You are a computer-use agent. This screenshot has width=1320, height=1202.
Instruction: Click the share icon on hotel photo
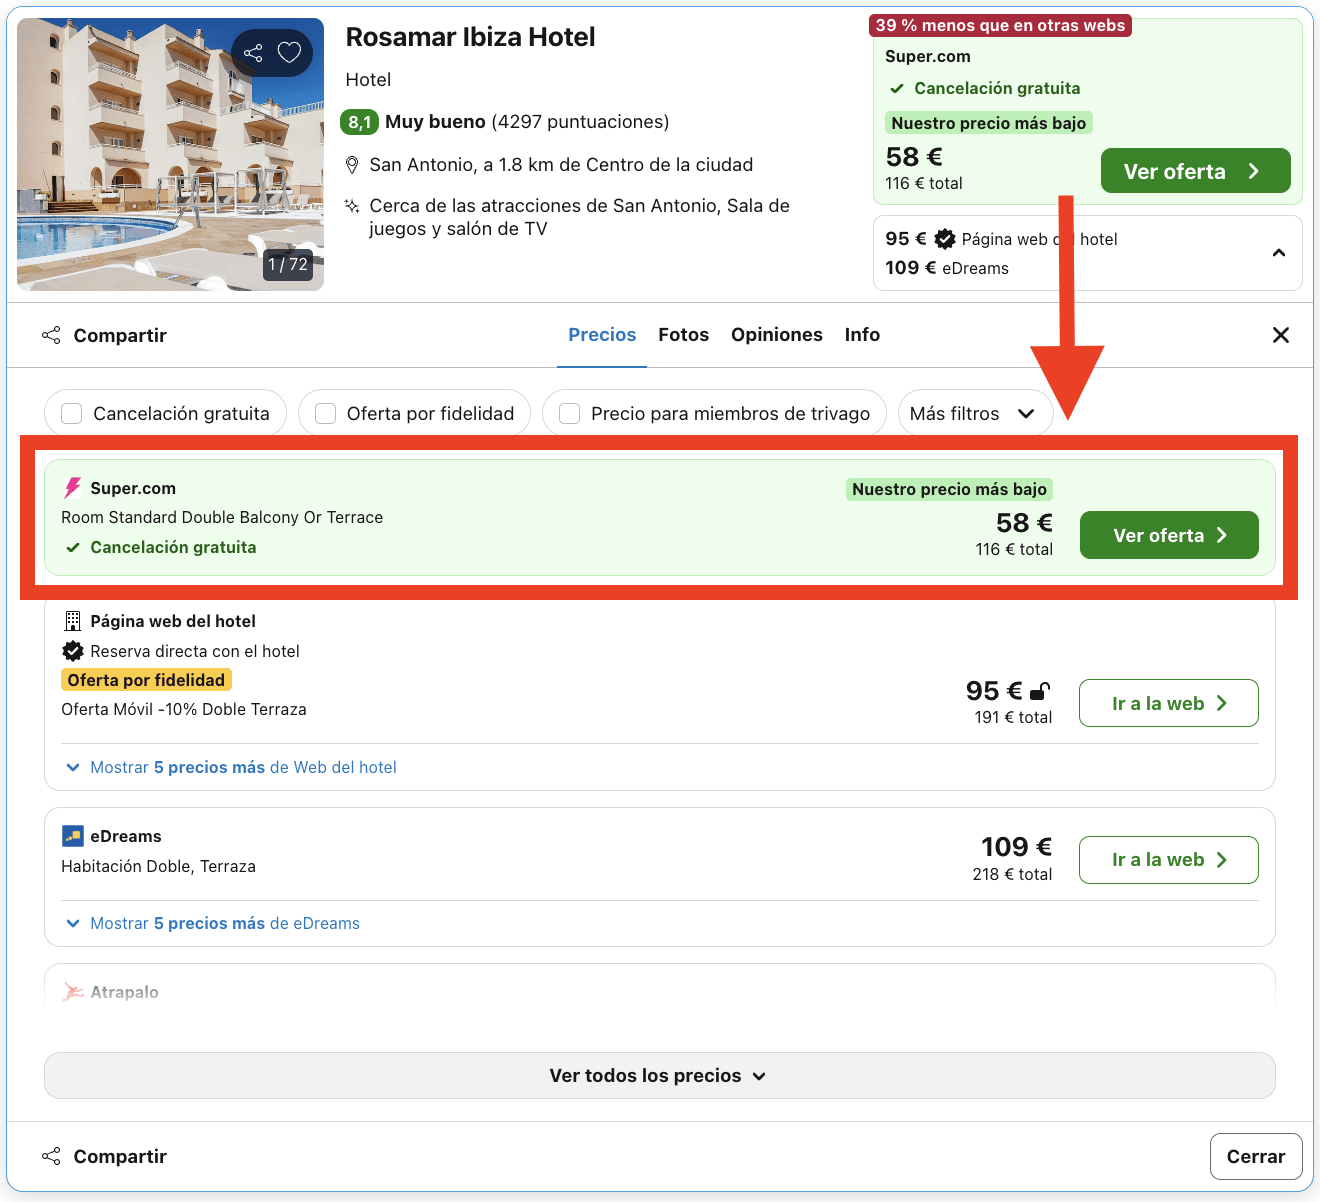tap(253, 53)
